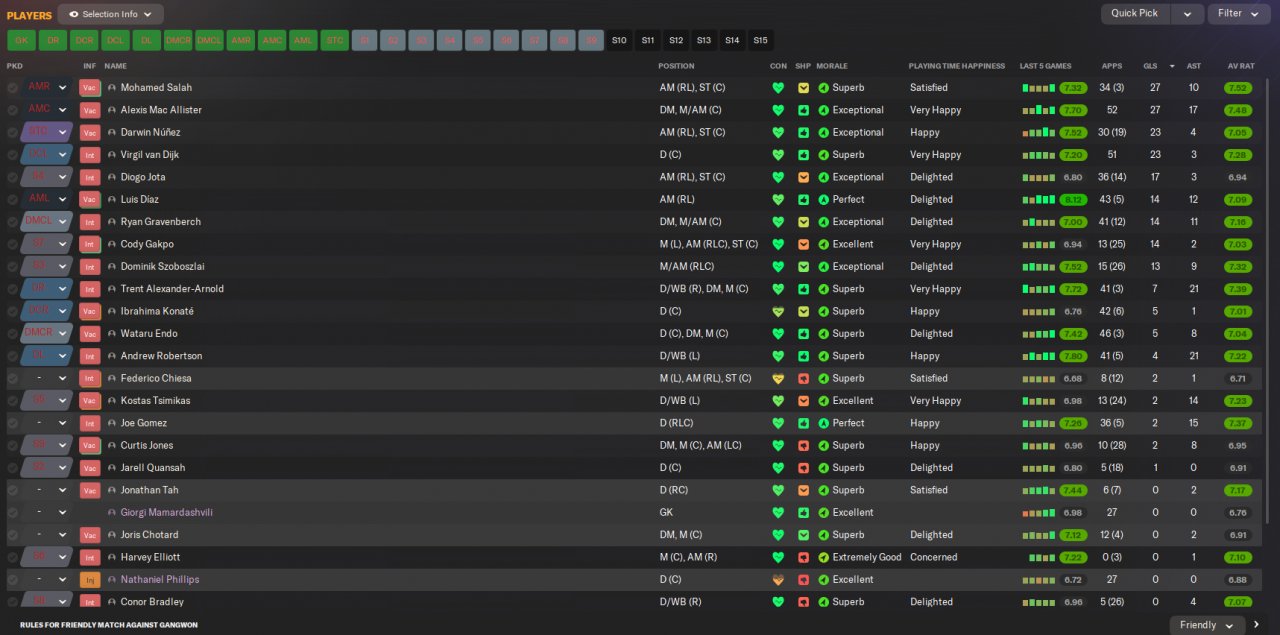The height and width of the screenshot is (635, 1280).
Task: Open Giorgi Mamardashvili's player profile
Action: (x=166, y=513)
